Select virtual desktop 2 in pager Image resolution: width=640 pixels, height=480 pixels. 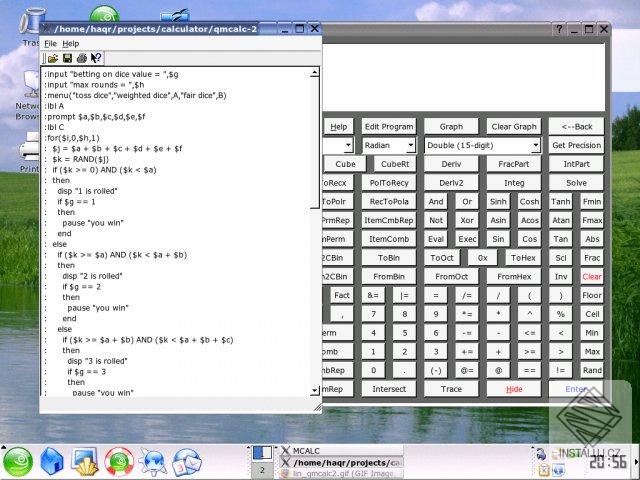262,470
